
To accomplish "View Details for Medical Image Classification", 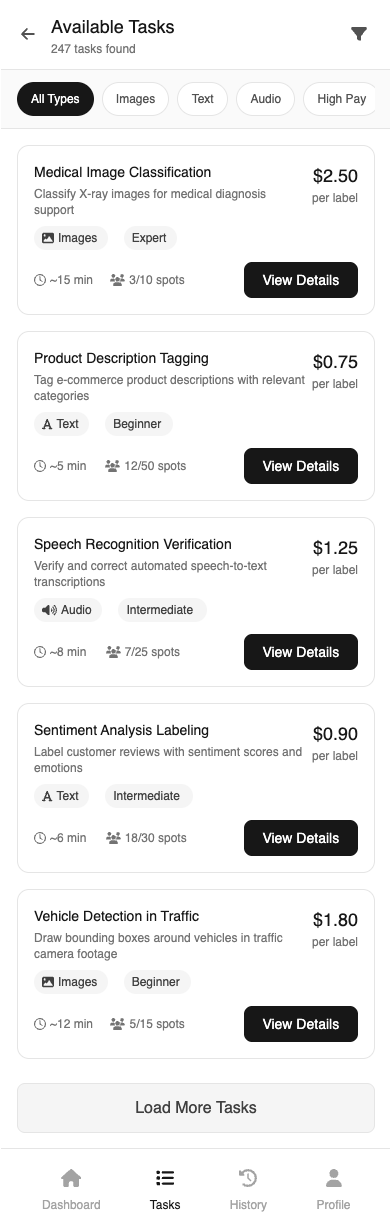I will (x=301, y=280).
